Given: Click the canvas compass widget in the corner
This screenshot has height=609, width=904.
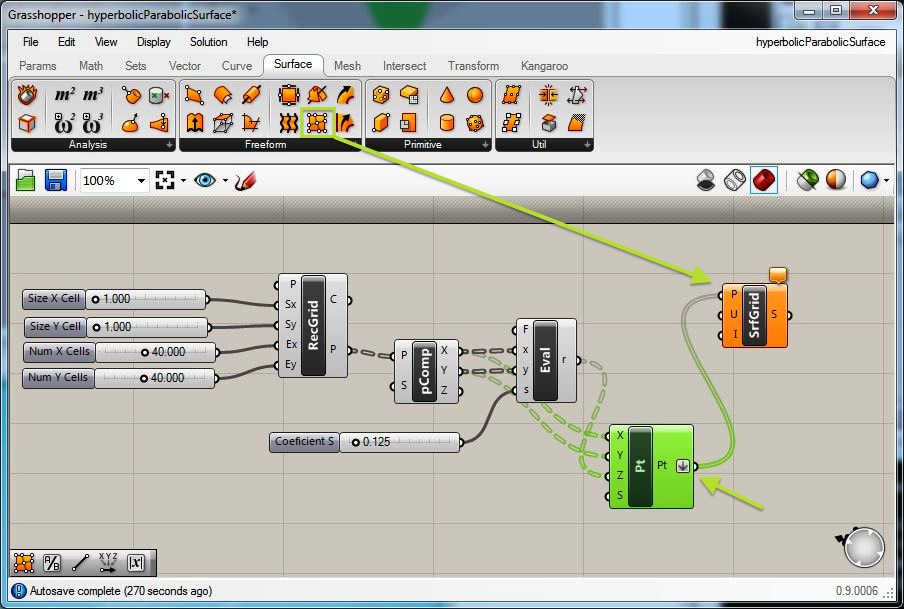Looking at the screenshot, I should click(862, 546).
